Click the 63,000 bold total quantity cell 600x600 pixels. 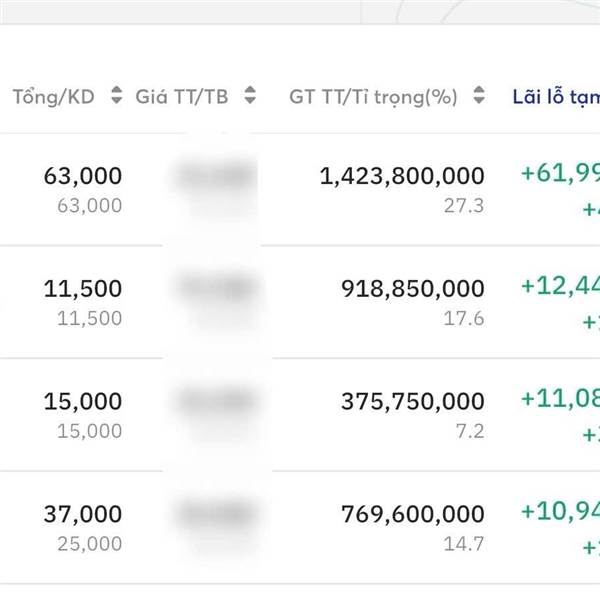click(83, 176)
